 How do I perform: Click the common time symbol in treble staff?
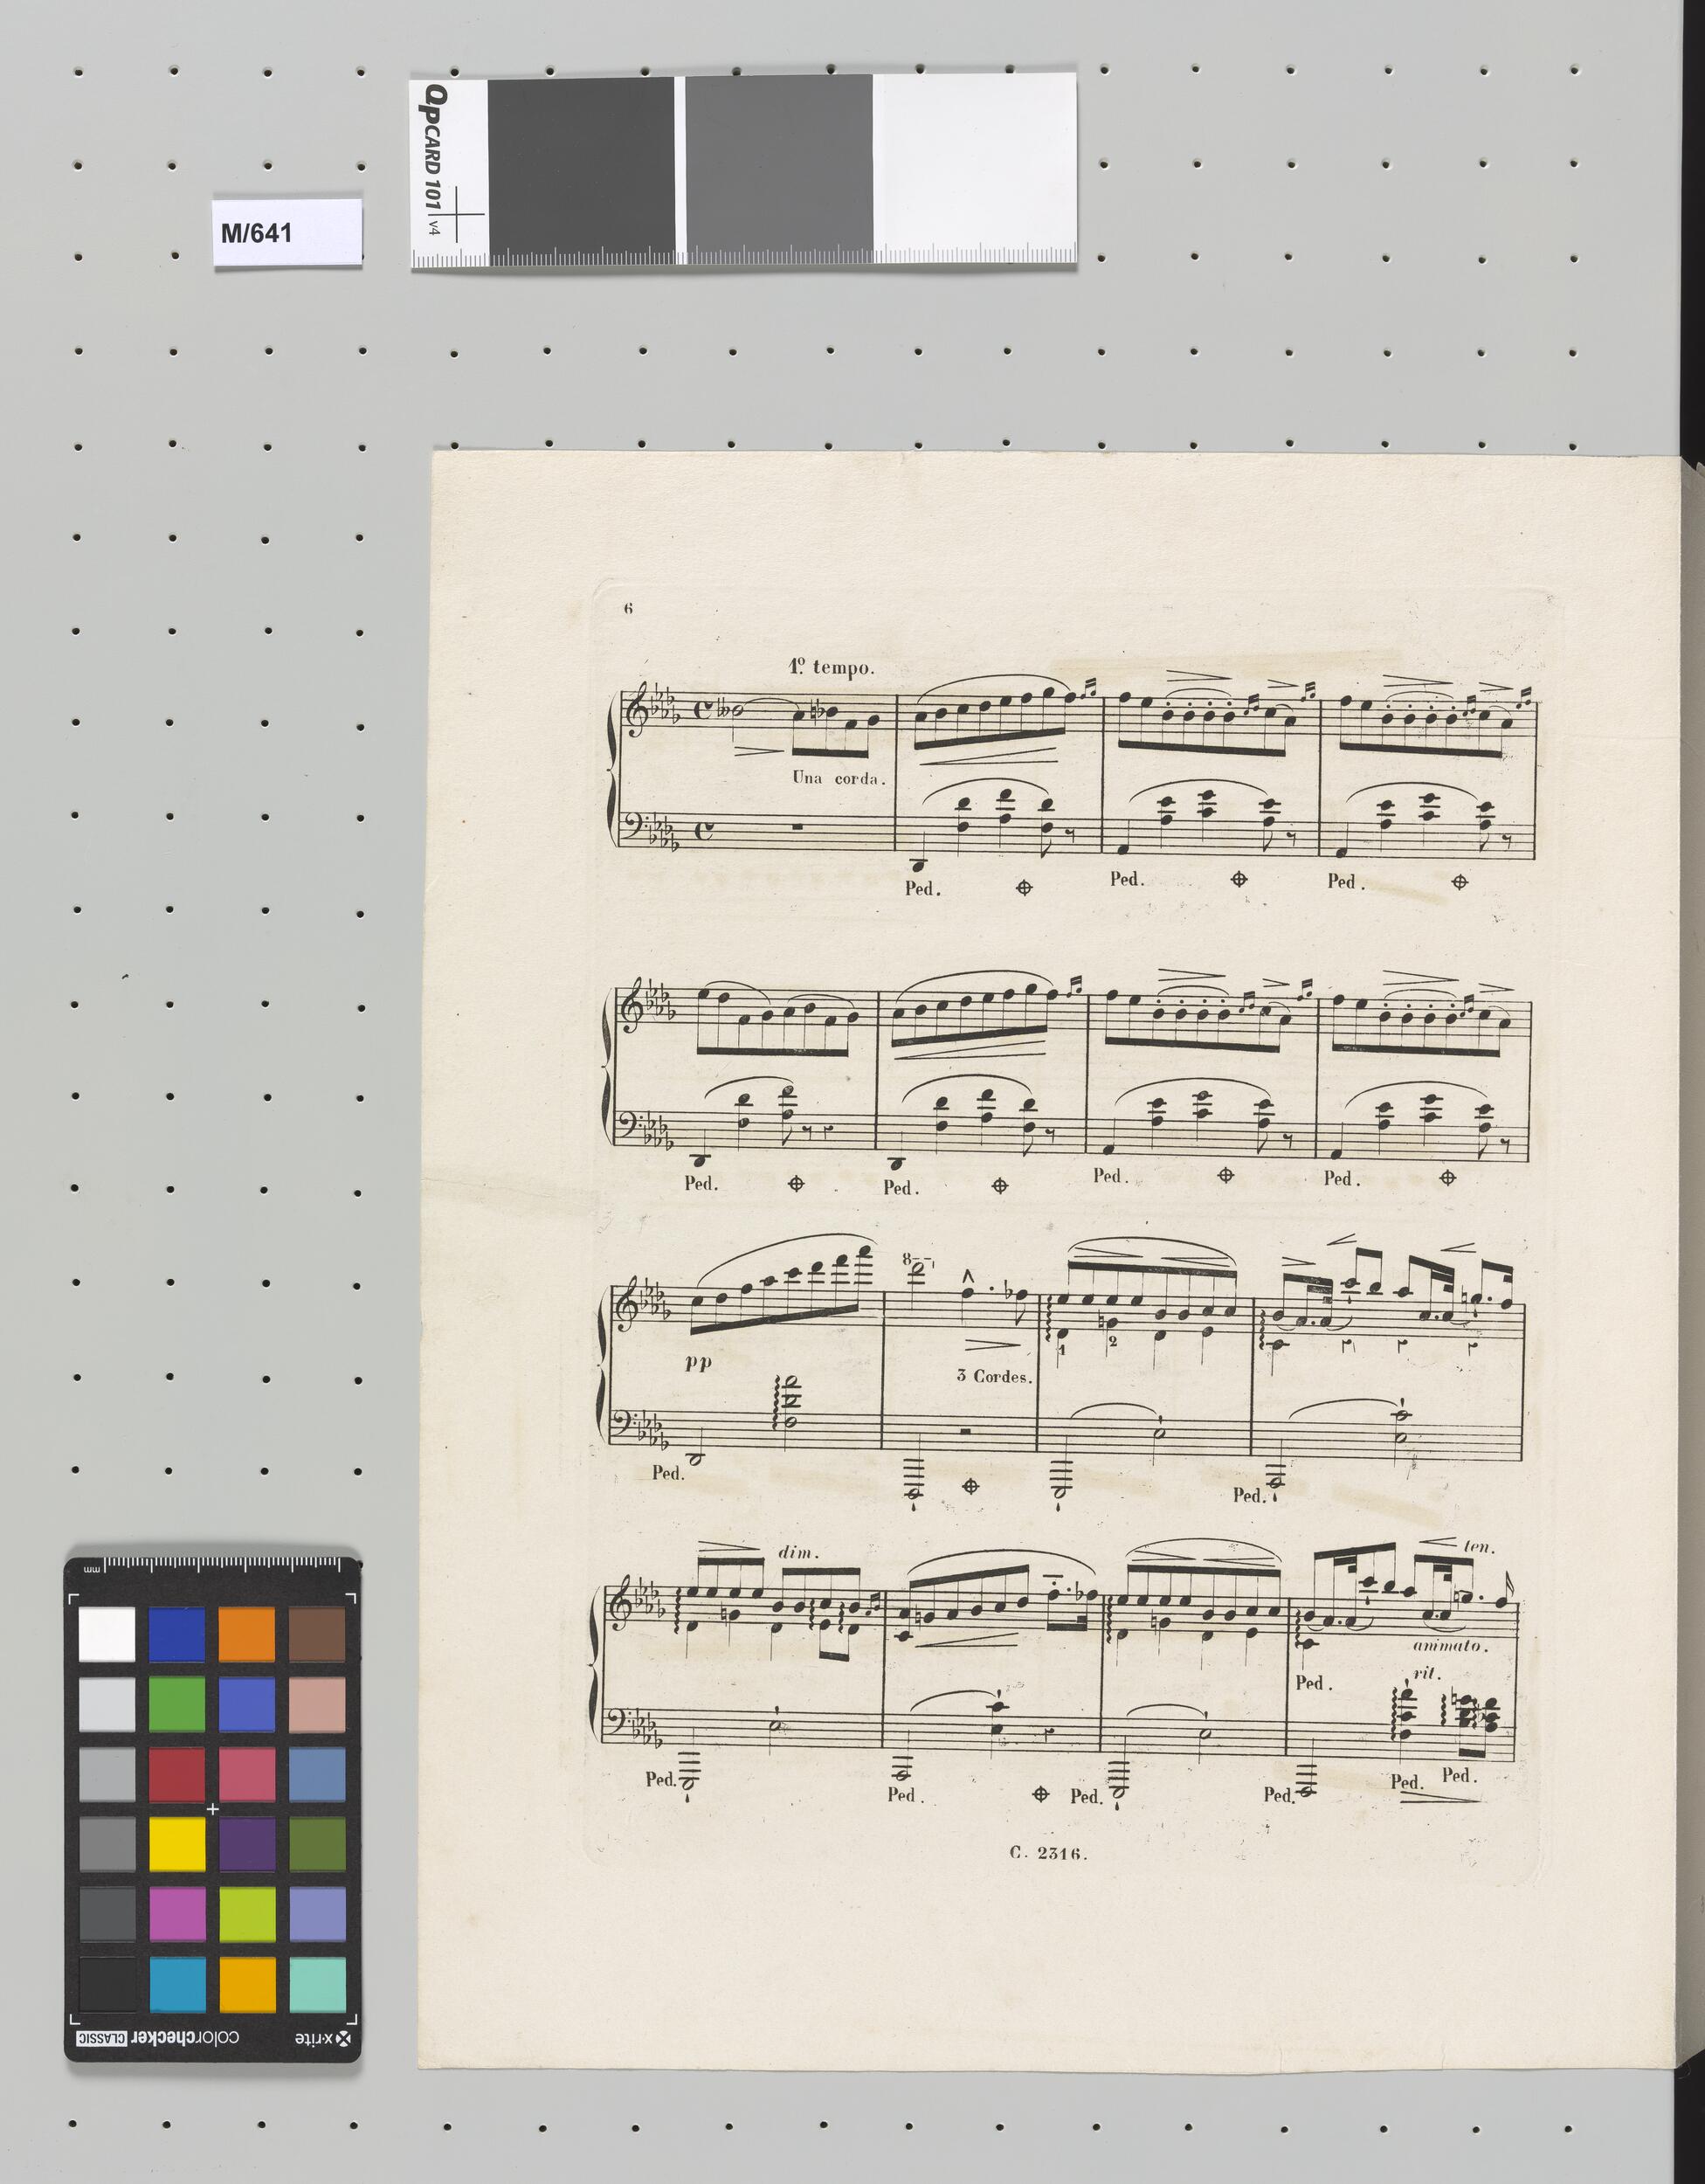point(703,712)
